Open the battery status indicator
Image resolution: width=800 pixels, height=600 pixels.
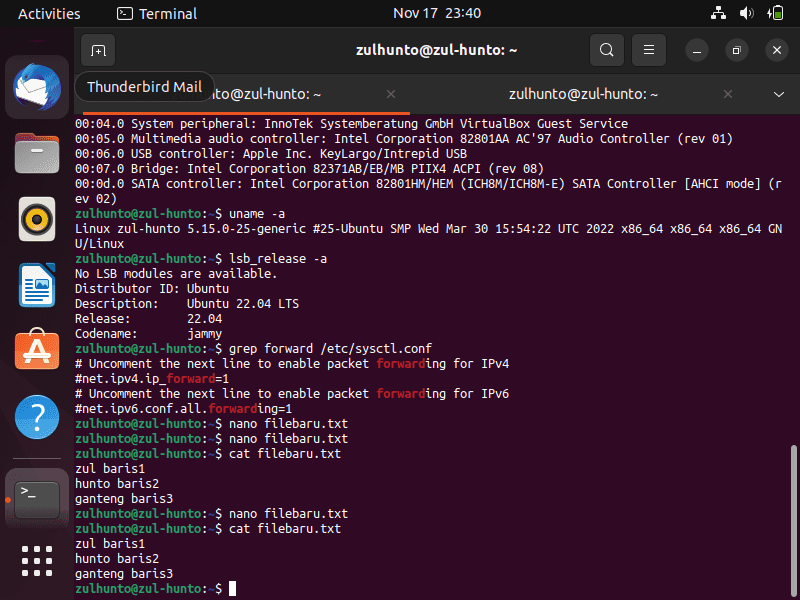coord(775,13)
